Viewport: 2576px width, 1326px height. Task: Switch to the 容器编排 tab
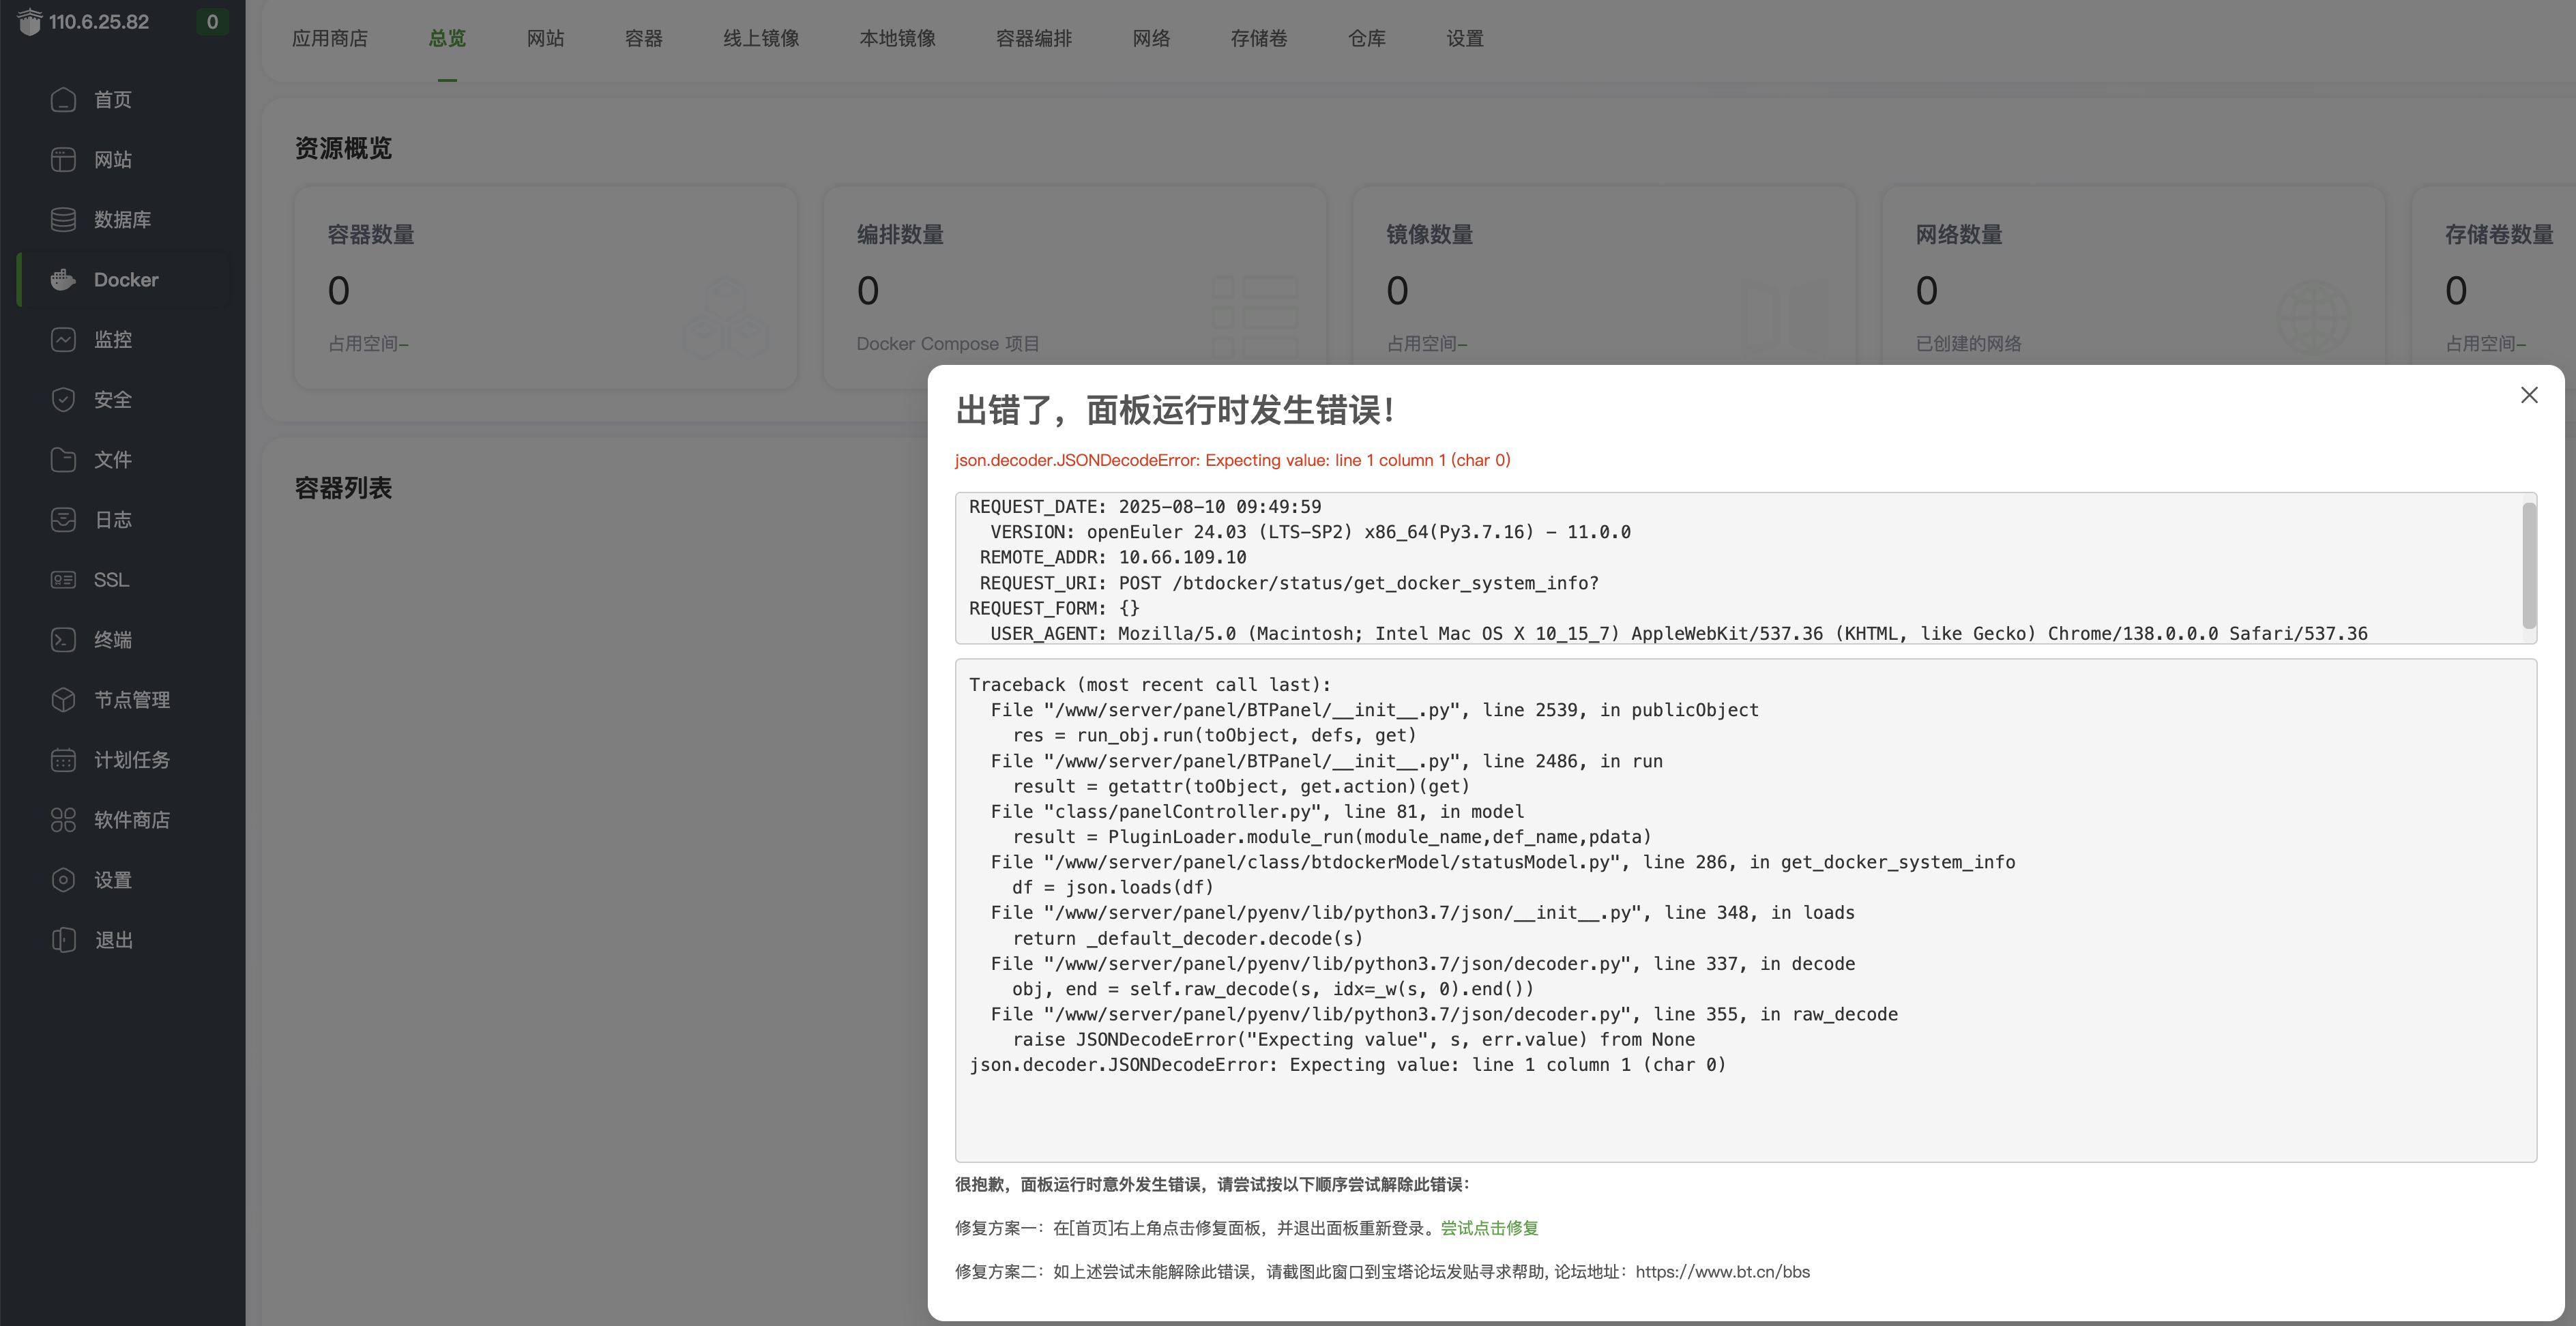(x=1034, y=38)
